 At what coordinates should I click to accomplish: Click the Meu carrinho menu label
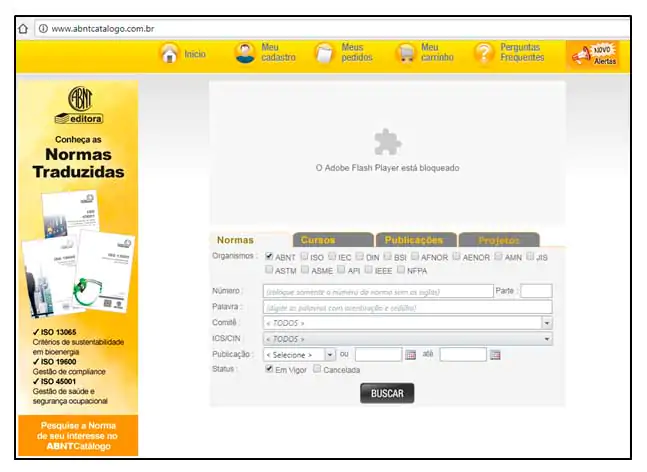[x=437, y=52]
